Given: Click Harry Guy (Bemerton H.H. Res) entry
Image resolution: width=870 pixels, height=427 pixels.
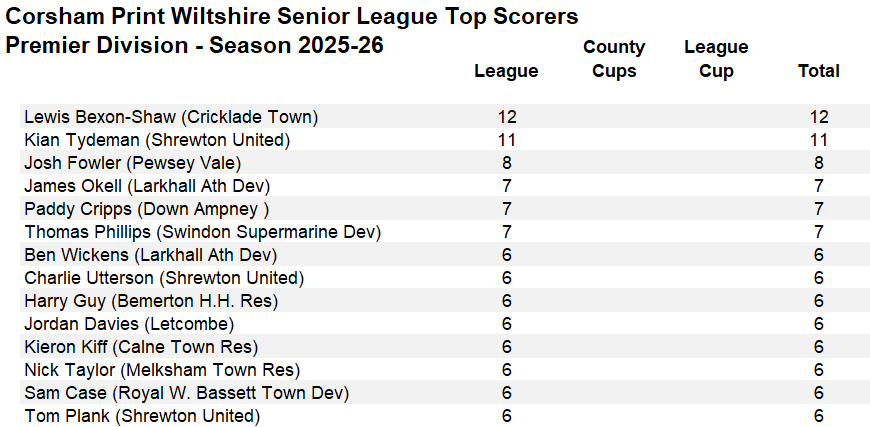Looking at the screenshot, I should click(x=151, y=301).
